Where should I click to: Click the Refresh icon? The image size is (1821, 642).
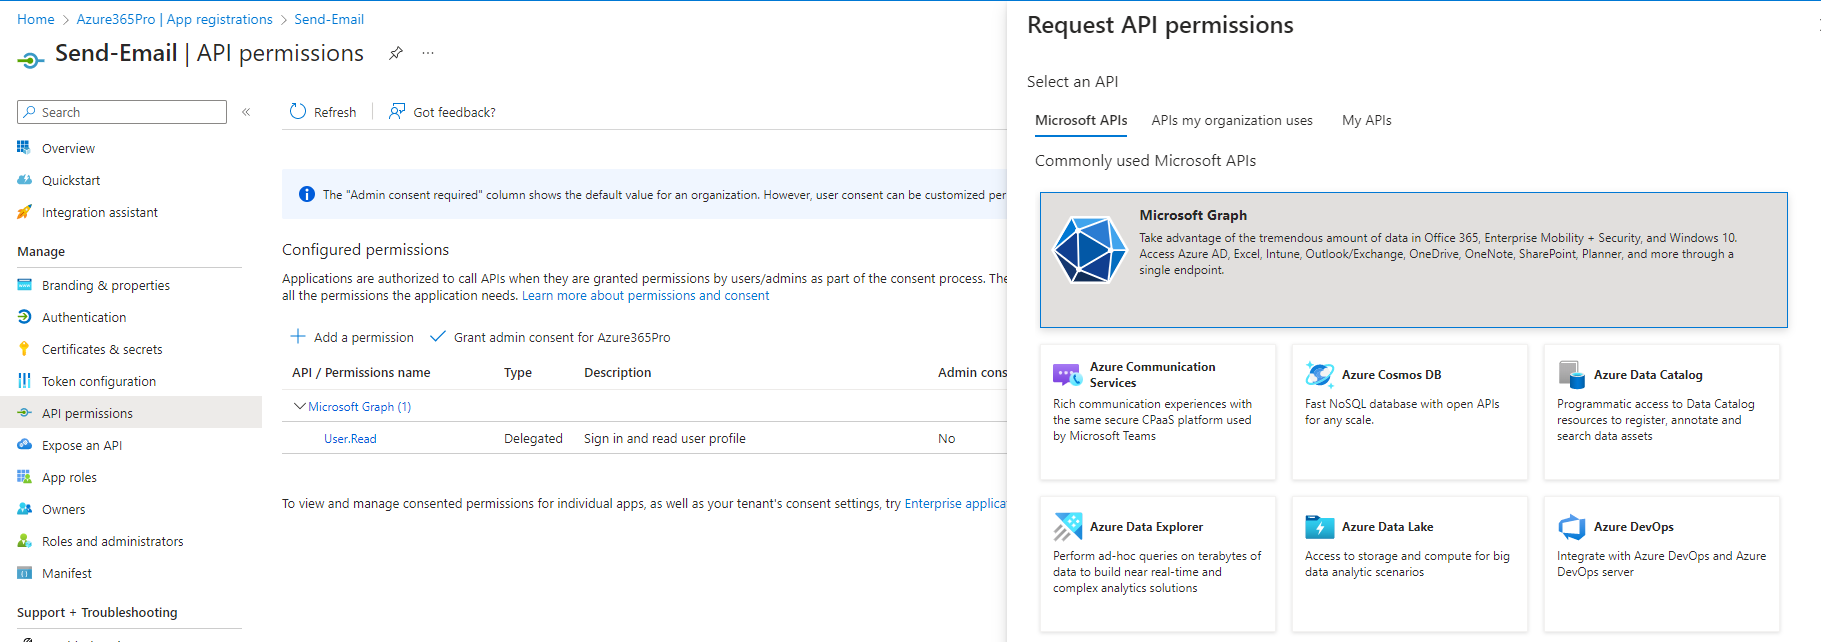pos(298,111)
